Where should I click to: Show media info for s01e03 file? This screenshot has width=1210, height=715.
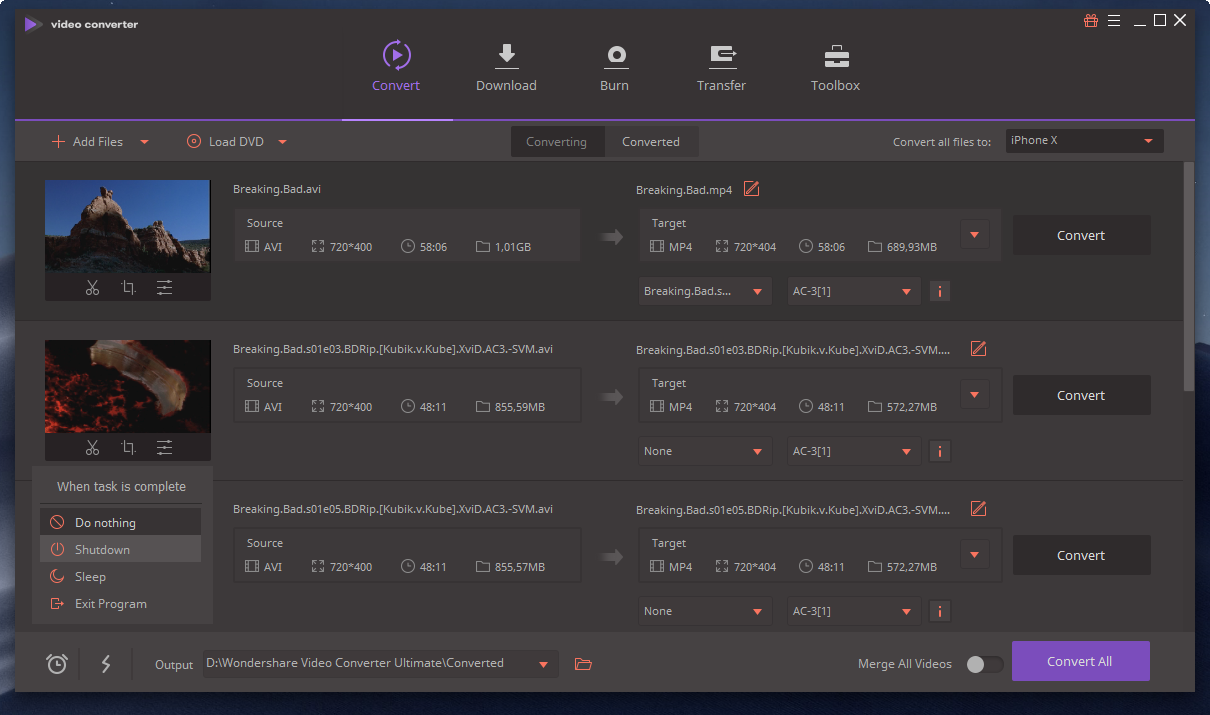(939, 452)
